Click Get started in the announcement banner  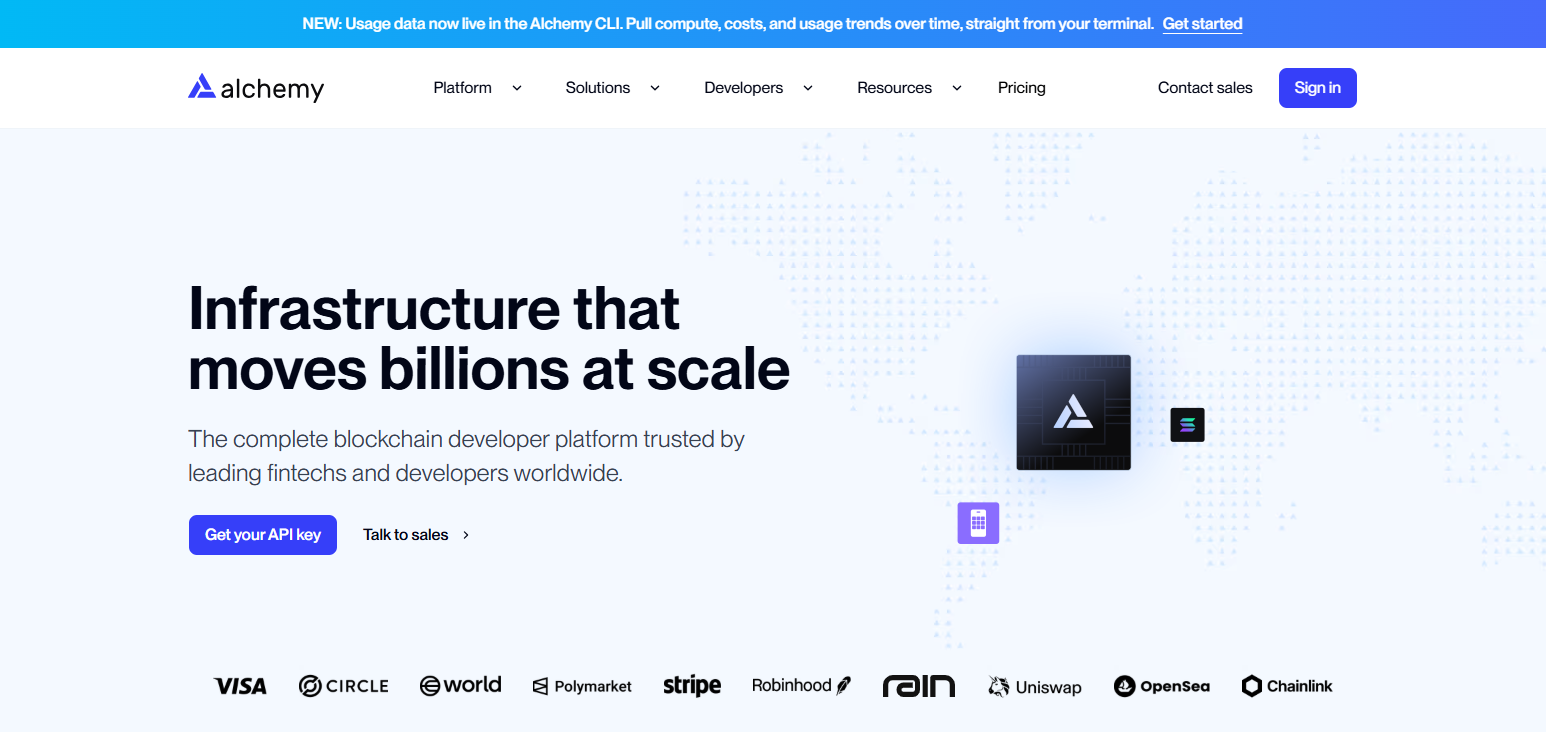tap(1202, 24)
